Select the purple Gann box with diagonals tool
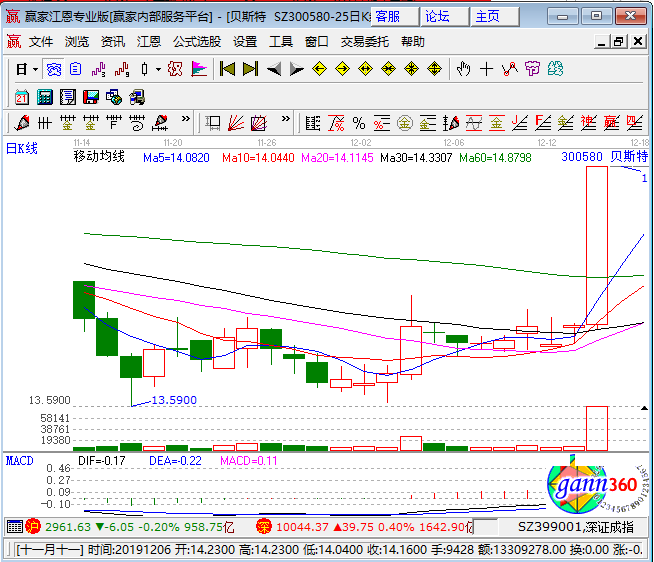Viewport: 654px width, 562px height. [x=259, y=123]
